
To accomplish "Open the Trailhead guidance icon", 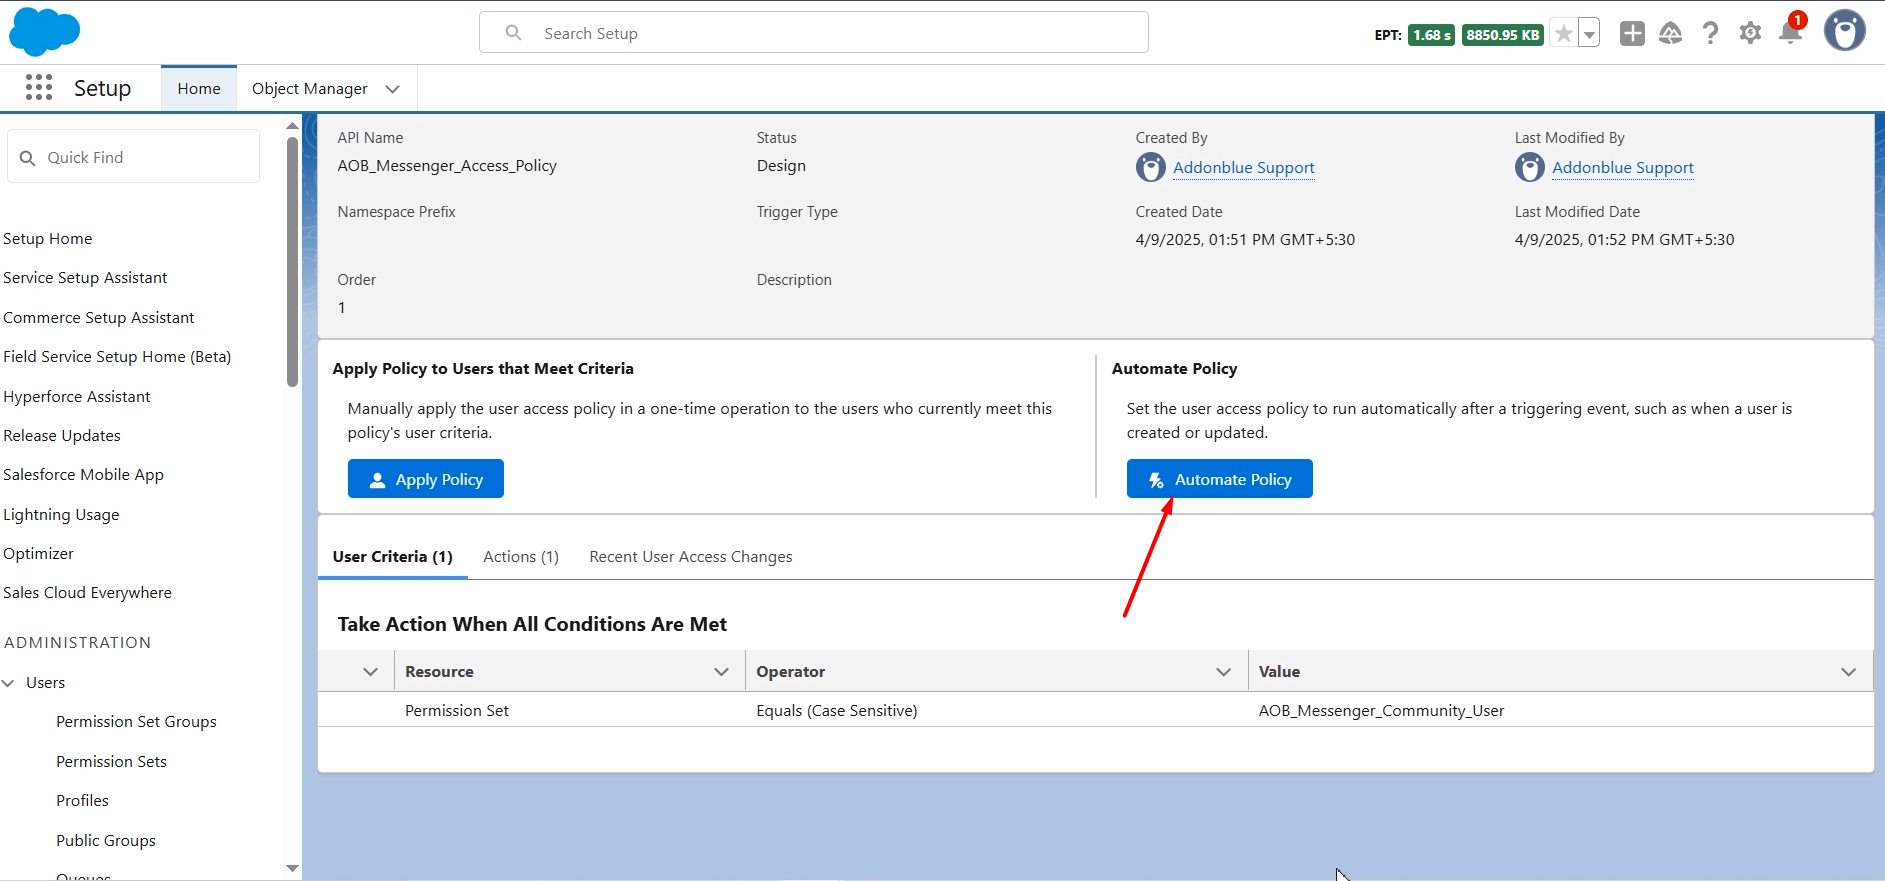I will pyautogui.click(x=1671, y=34).
